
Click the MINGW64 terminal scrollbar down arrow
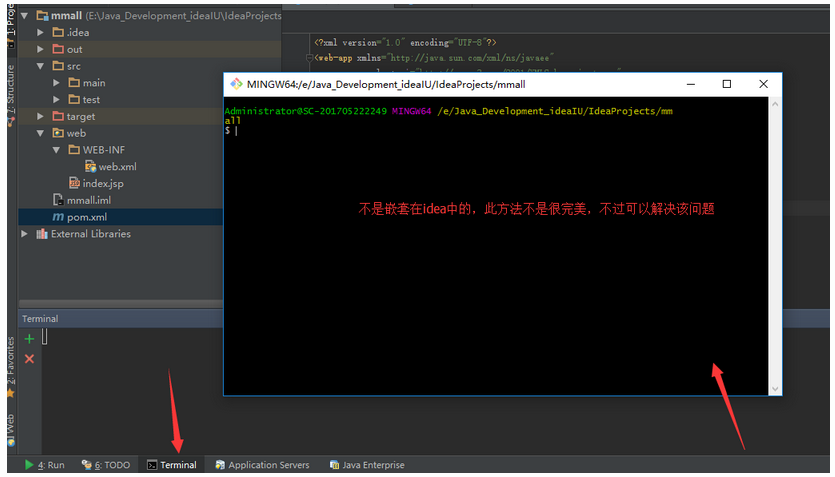[774, 387]
